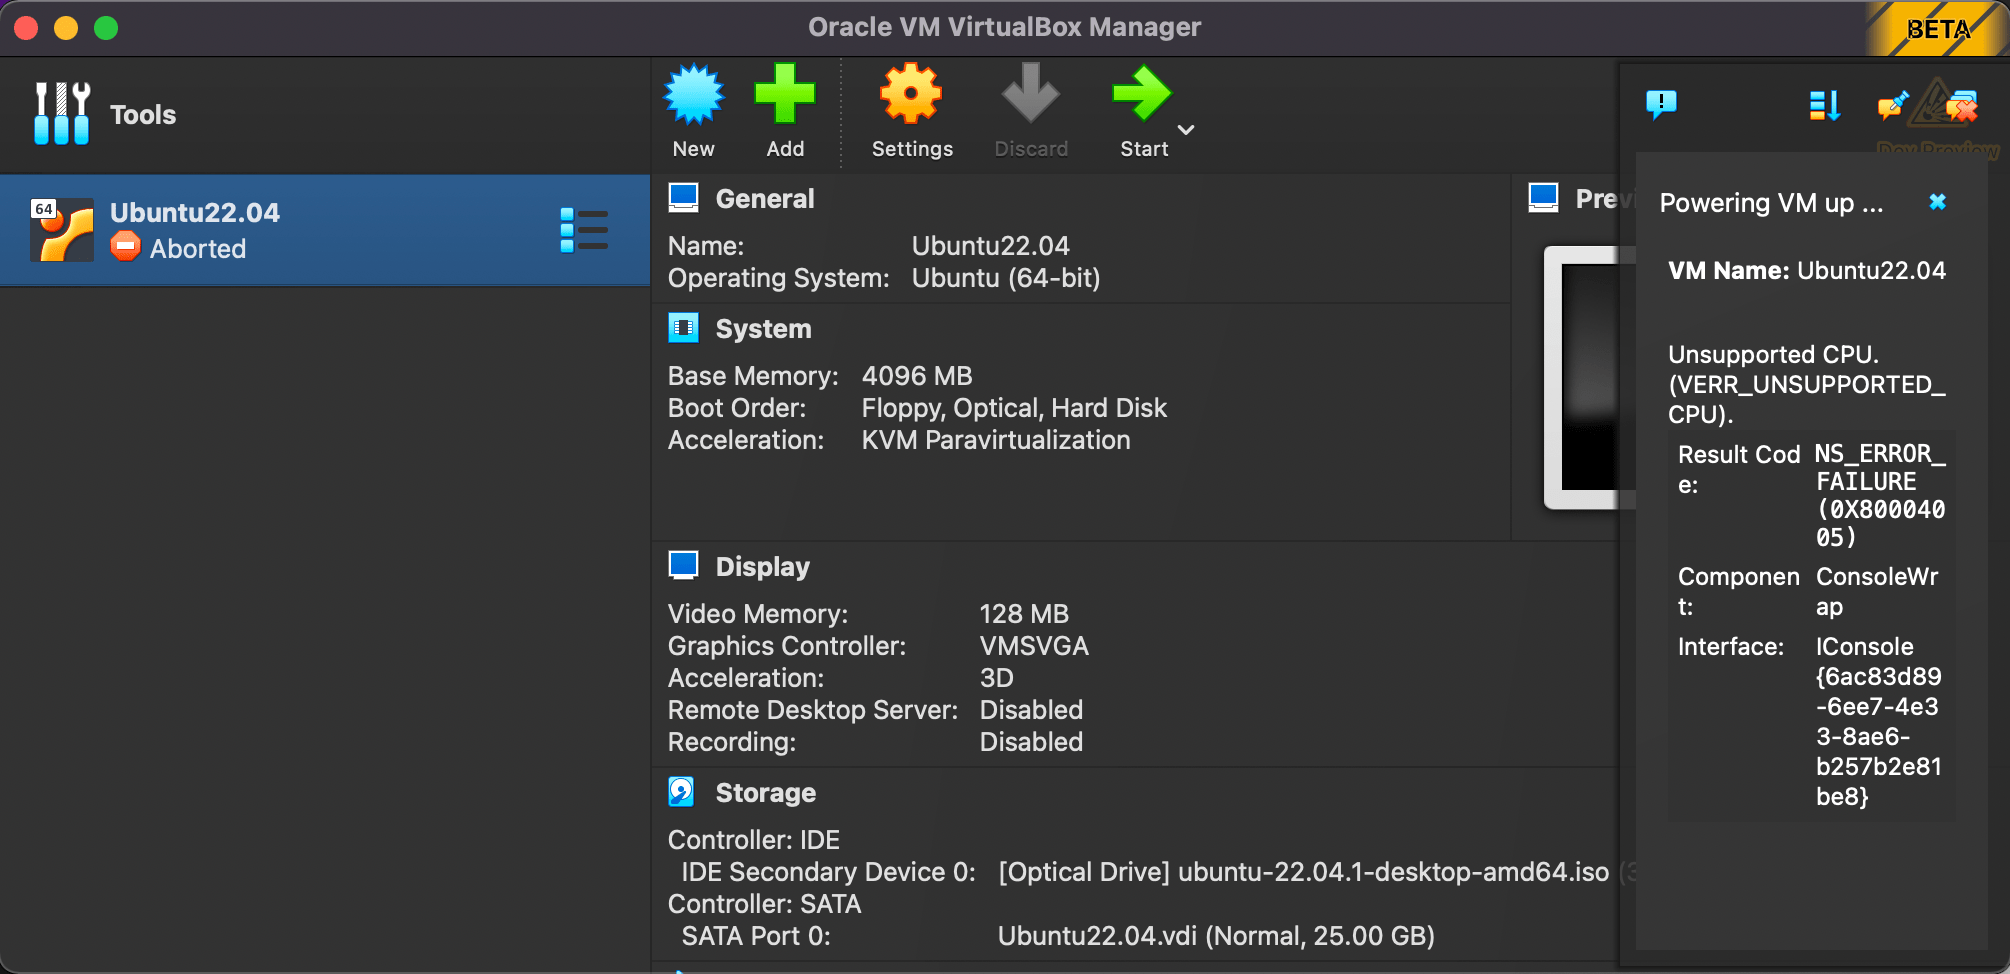Expand the Start button dropdown arrow

1186,130
